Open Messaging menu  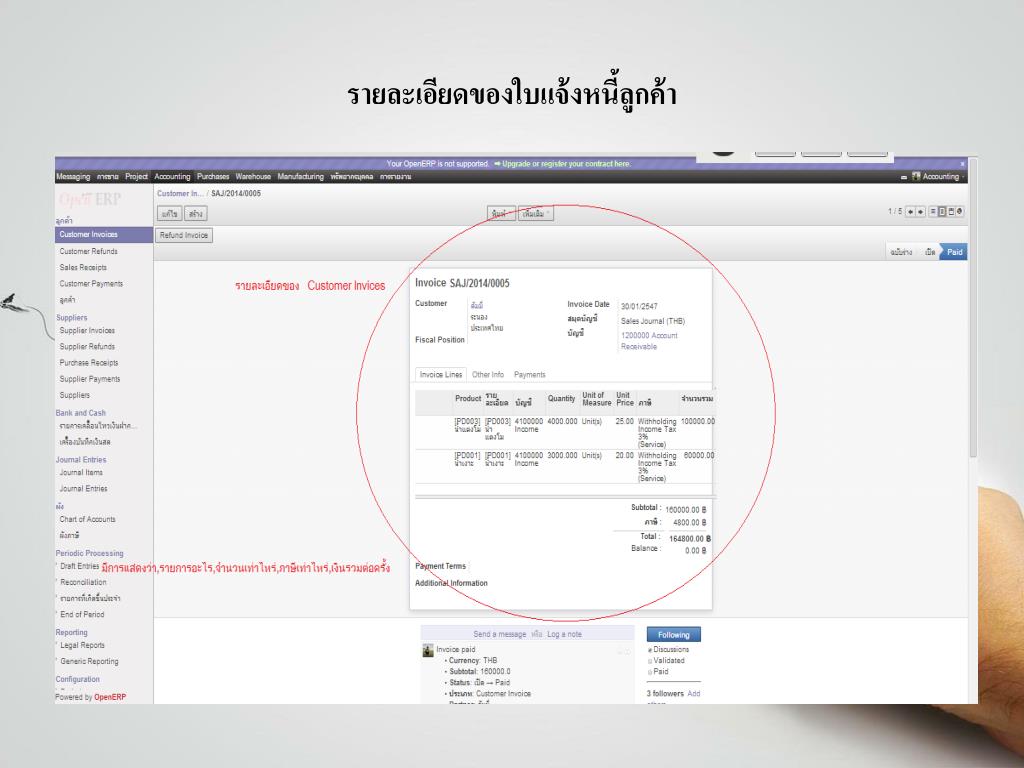[x=73, y=176]
